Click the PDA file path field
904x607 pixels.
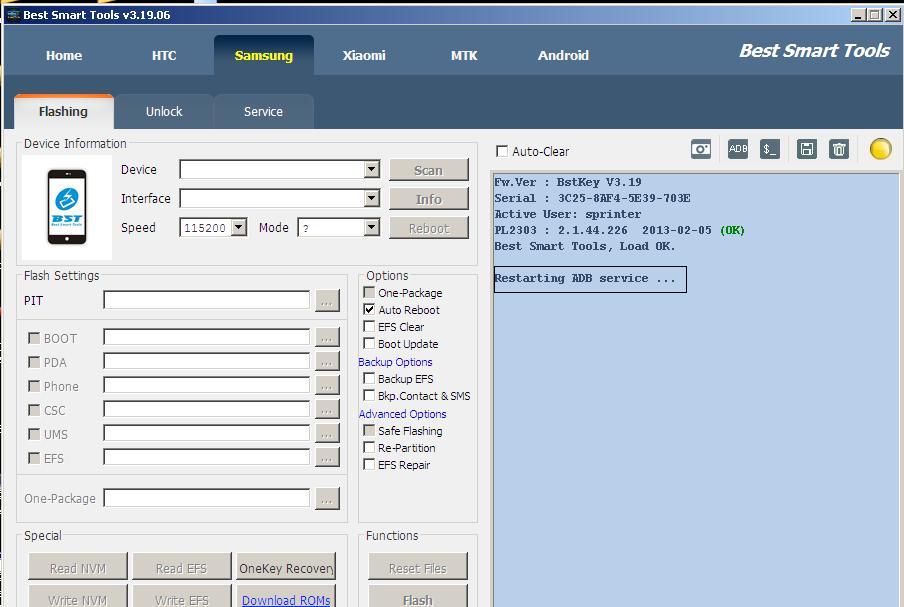click(x=206, y=361)
